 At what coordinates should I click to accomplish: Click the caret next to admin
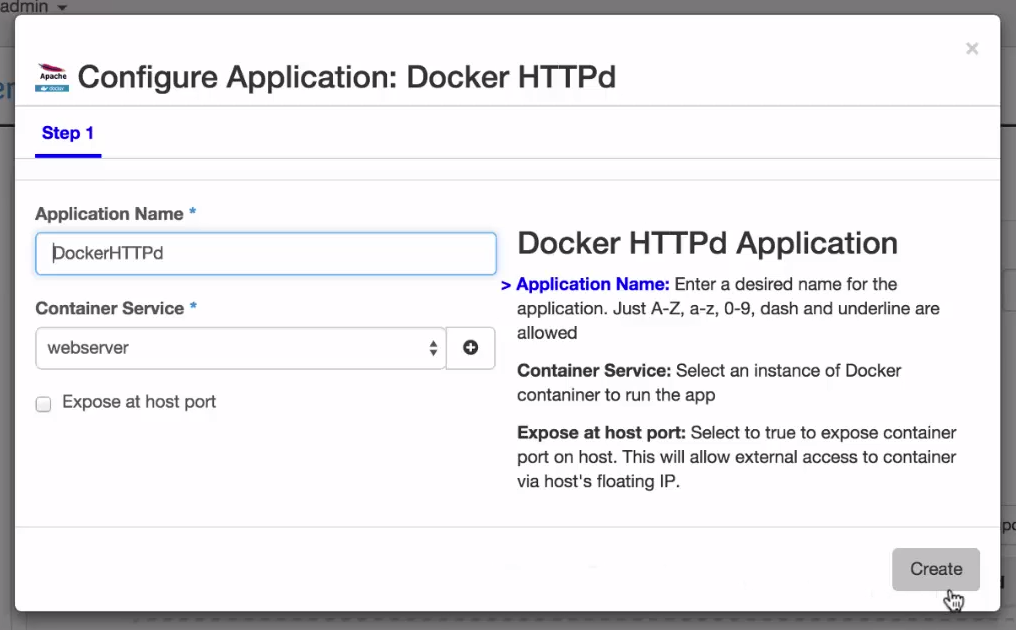tap(62, 8)
